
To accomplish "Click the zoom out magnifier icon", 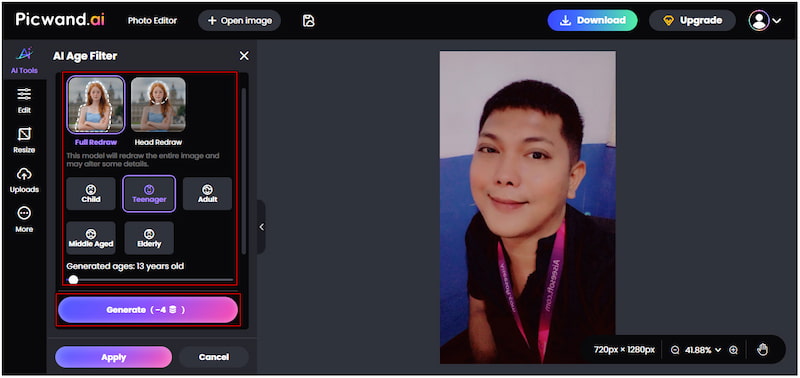I will [675, 350].
